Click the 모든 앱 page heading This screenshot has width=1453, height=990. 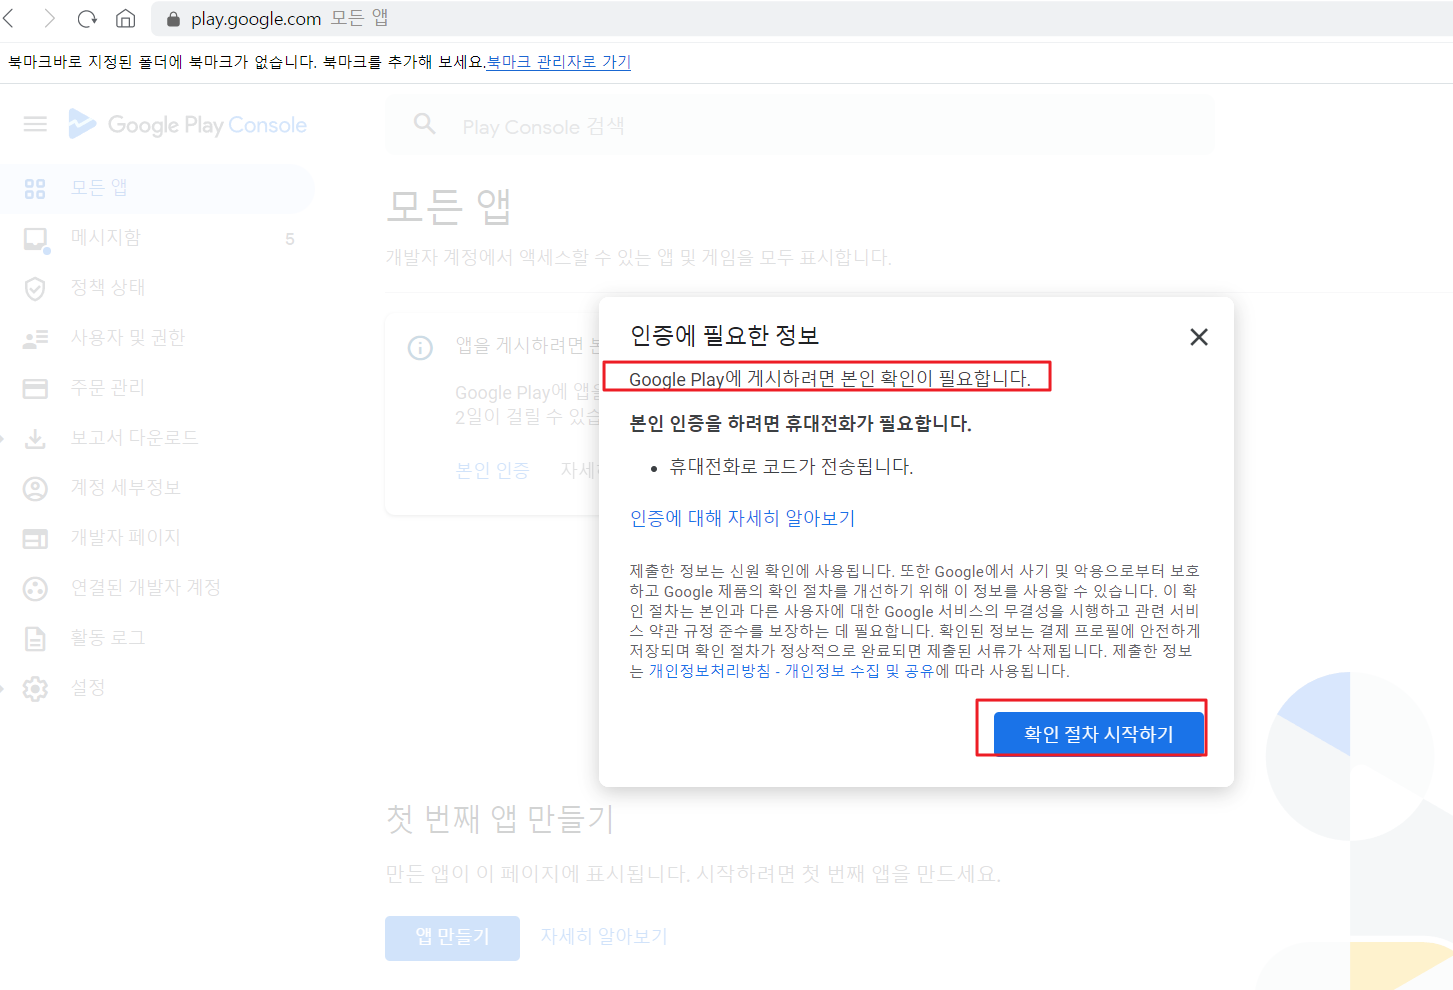click(x=449, y=206)
